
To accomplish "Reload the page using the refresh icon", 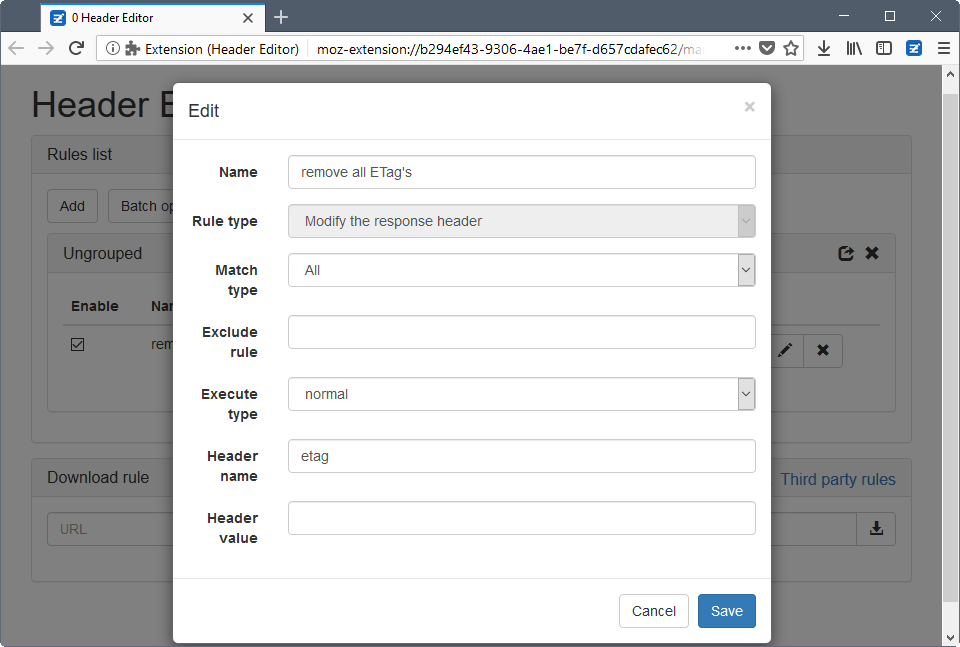I will [x=76, y=48].
